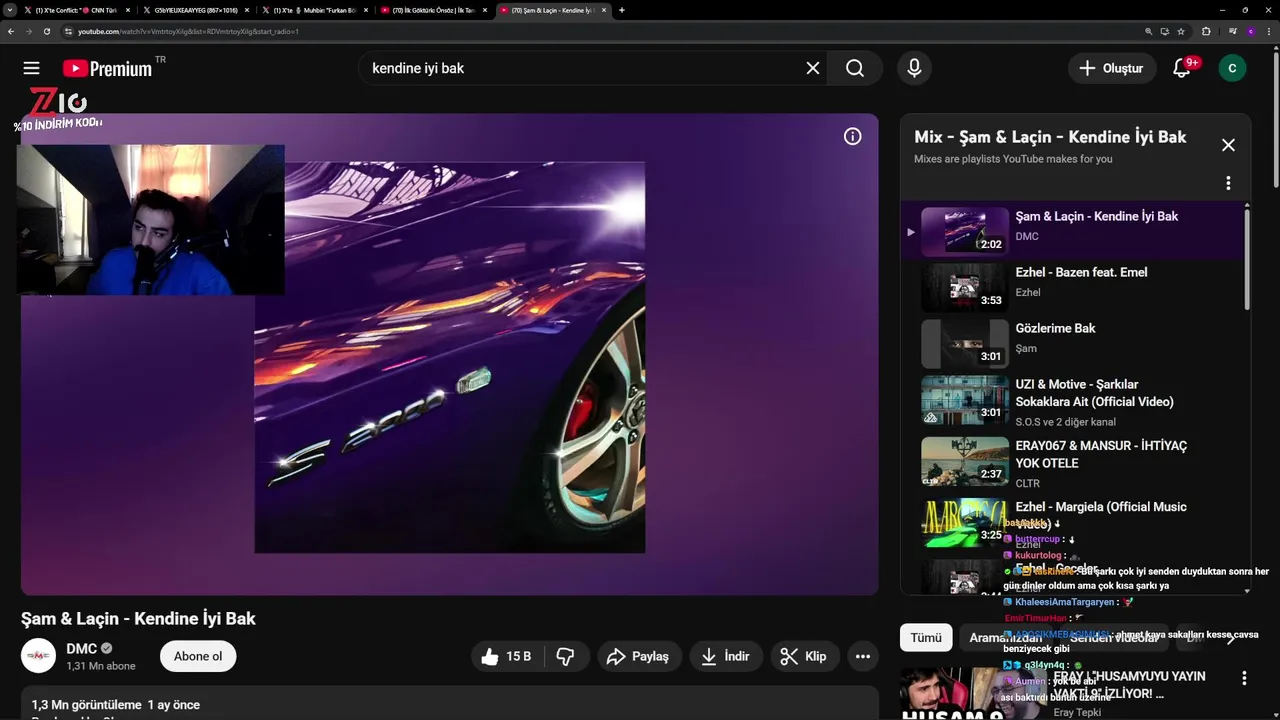The width and height of the screenshot is (1280, 720).
Task: Open the tab search dropdown arrow
Action: pyautogui.click(x=10, y=10)
